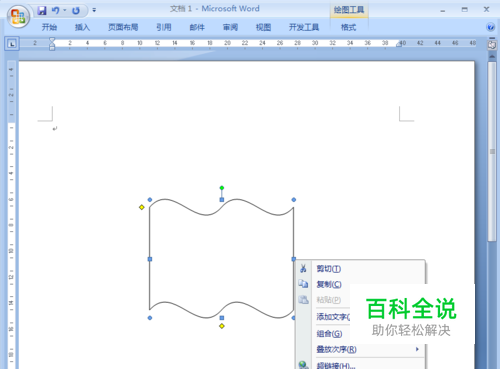Open Word help question mark icon
Image resolution: width=500 pixels, height=369 pixels.
[x=490, y=27]
